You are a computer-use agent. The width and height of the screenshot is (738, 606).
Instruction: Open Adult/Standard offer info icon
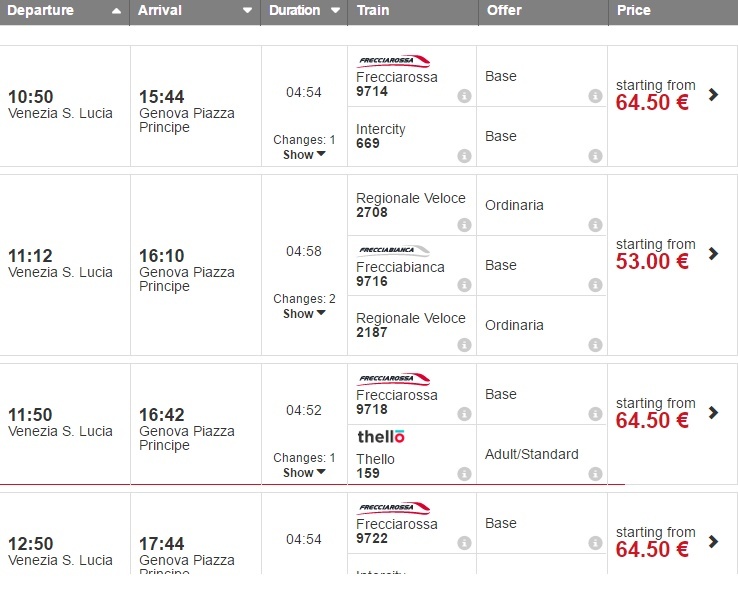595,474
